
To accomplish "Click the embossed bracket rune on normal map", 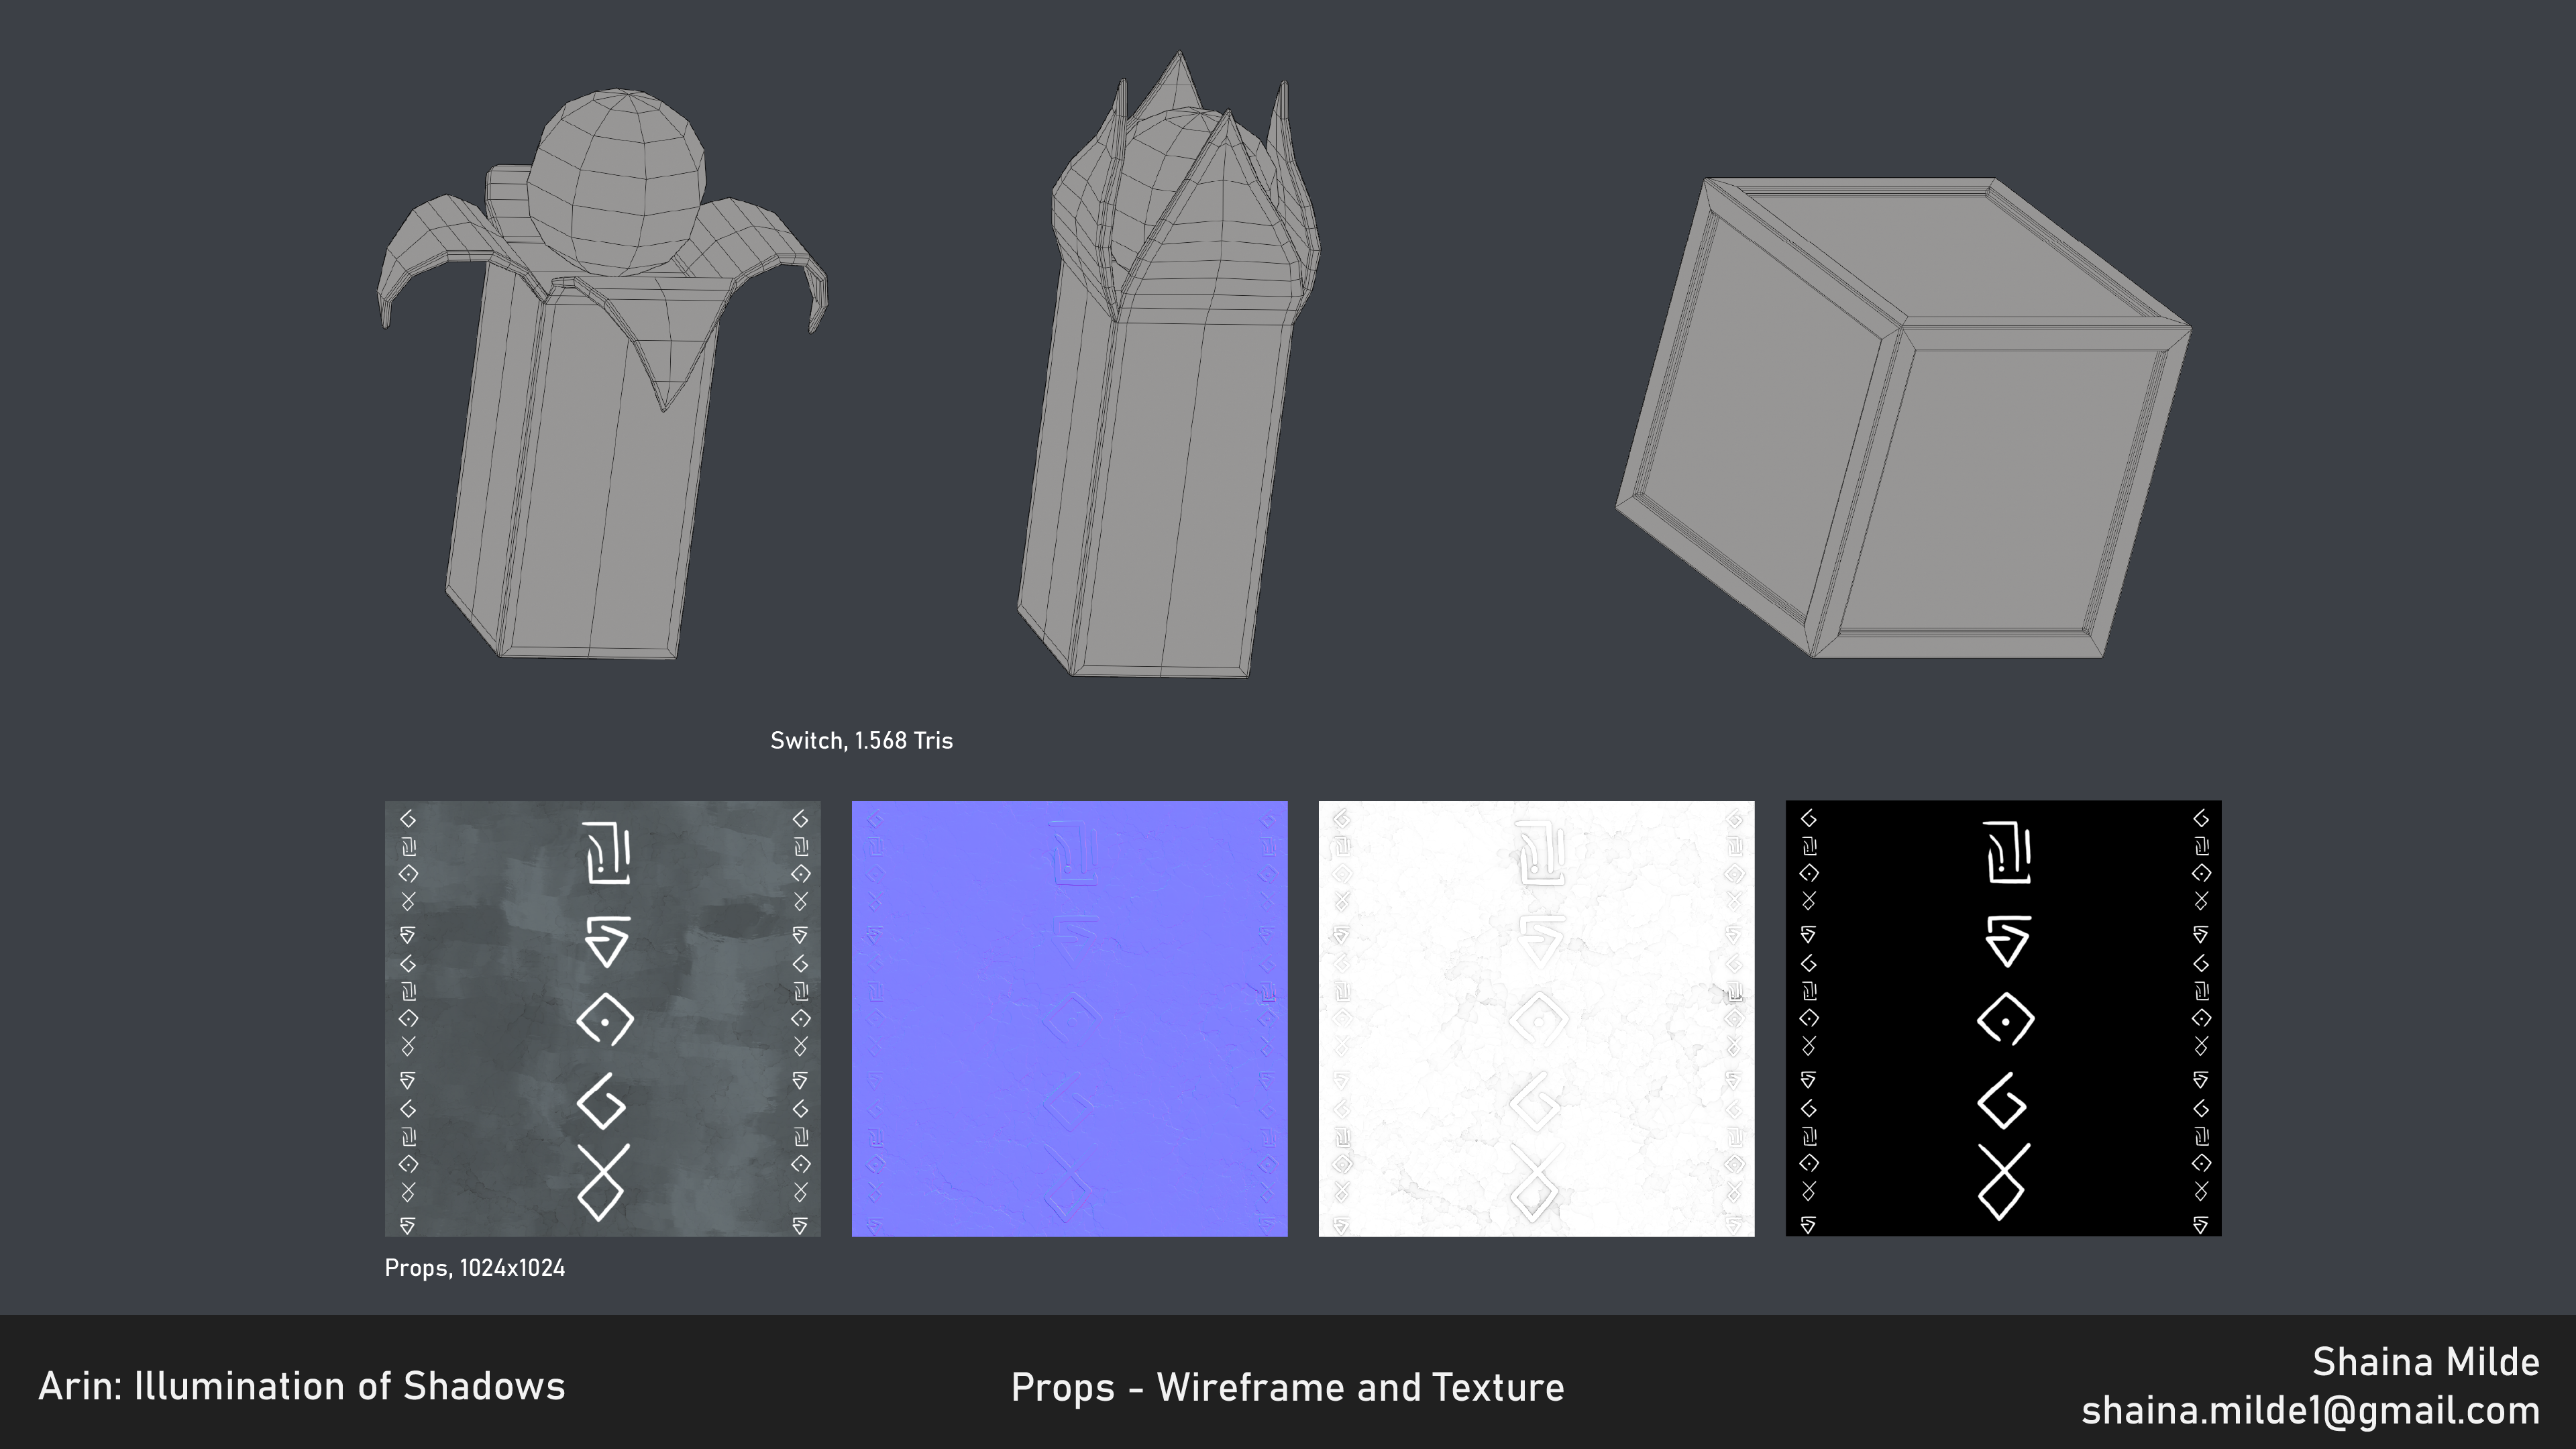I will pos(1073,853).
